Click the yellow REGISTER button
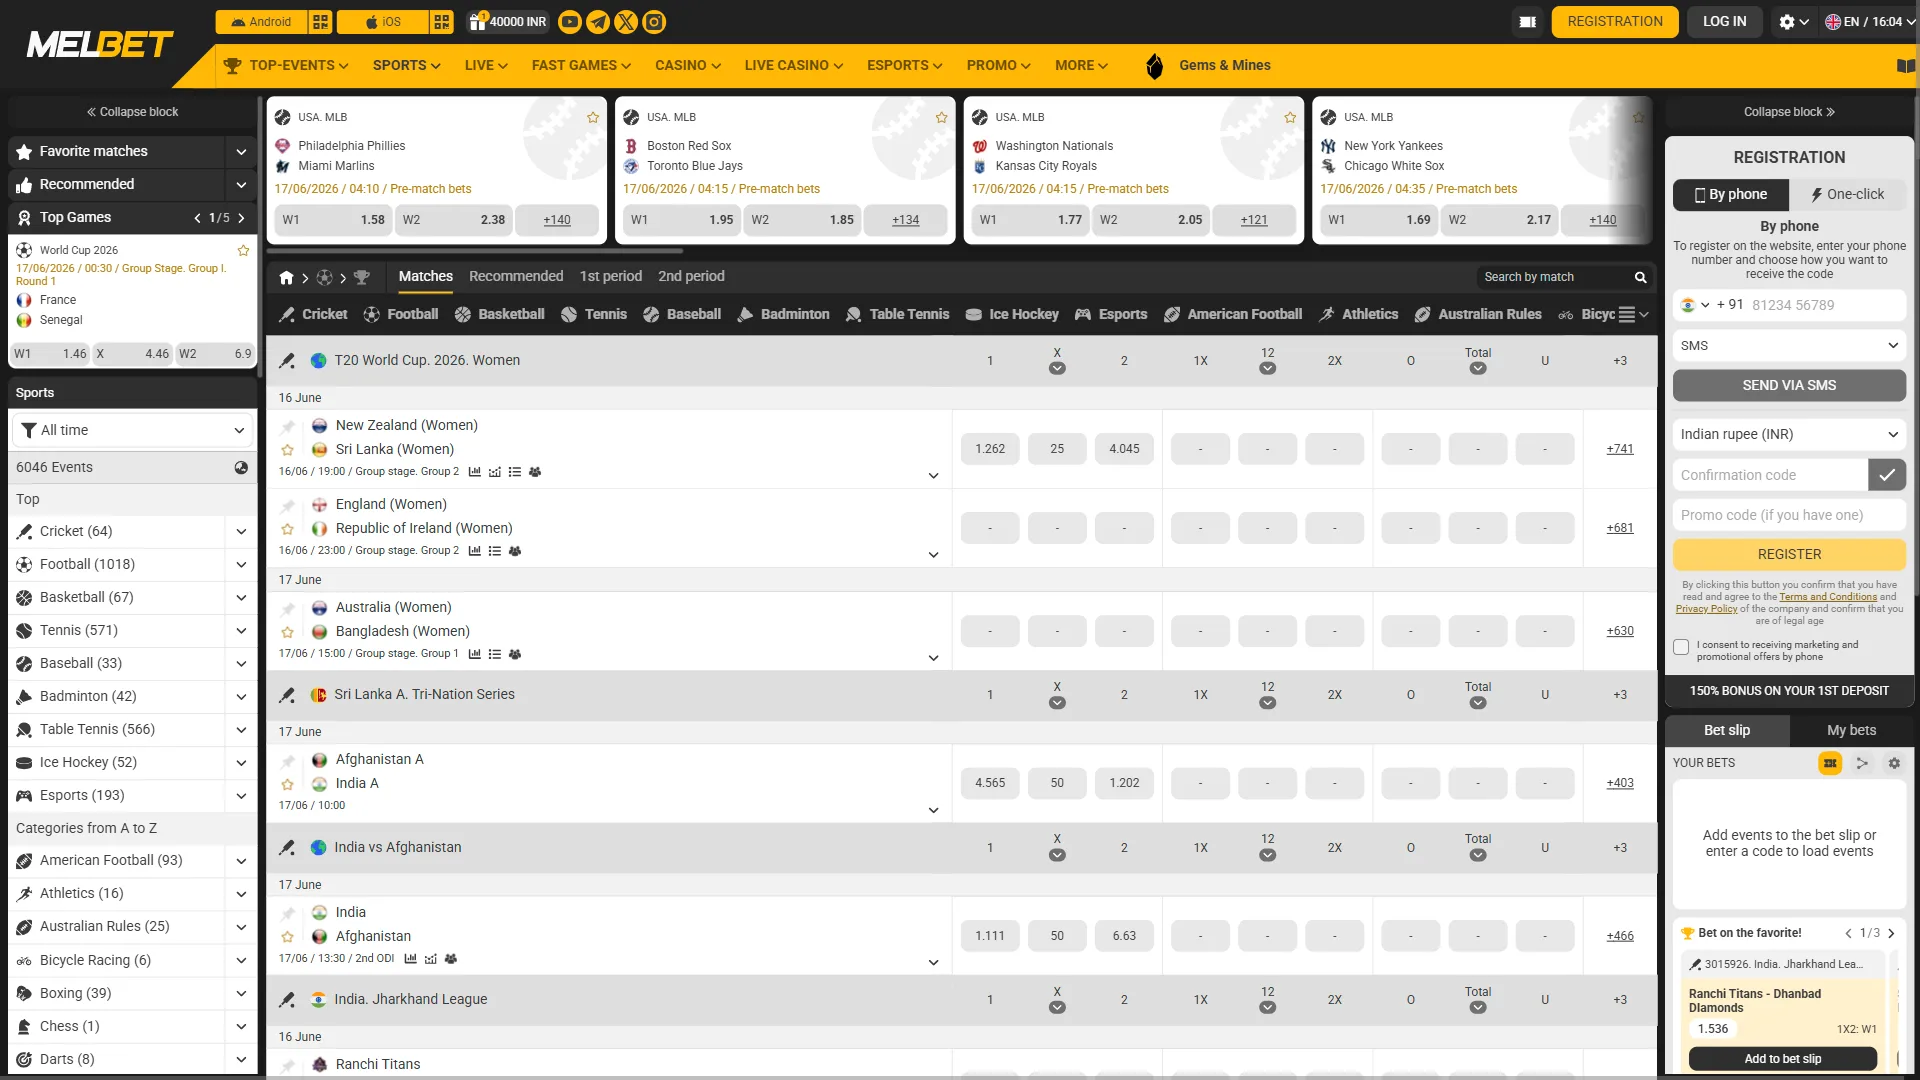The height and width of the screenshot is (1080, 1920). pos(1789,555)
